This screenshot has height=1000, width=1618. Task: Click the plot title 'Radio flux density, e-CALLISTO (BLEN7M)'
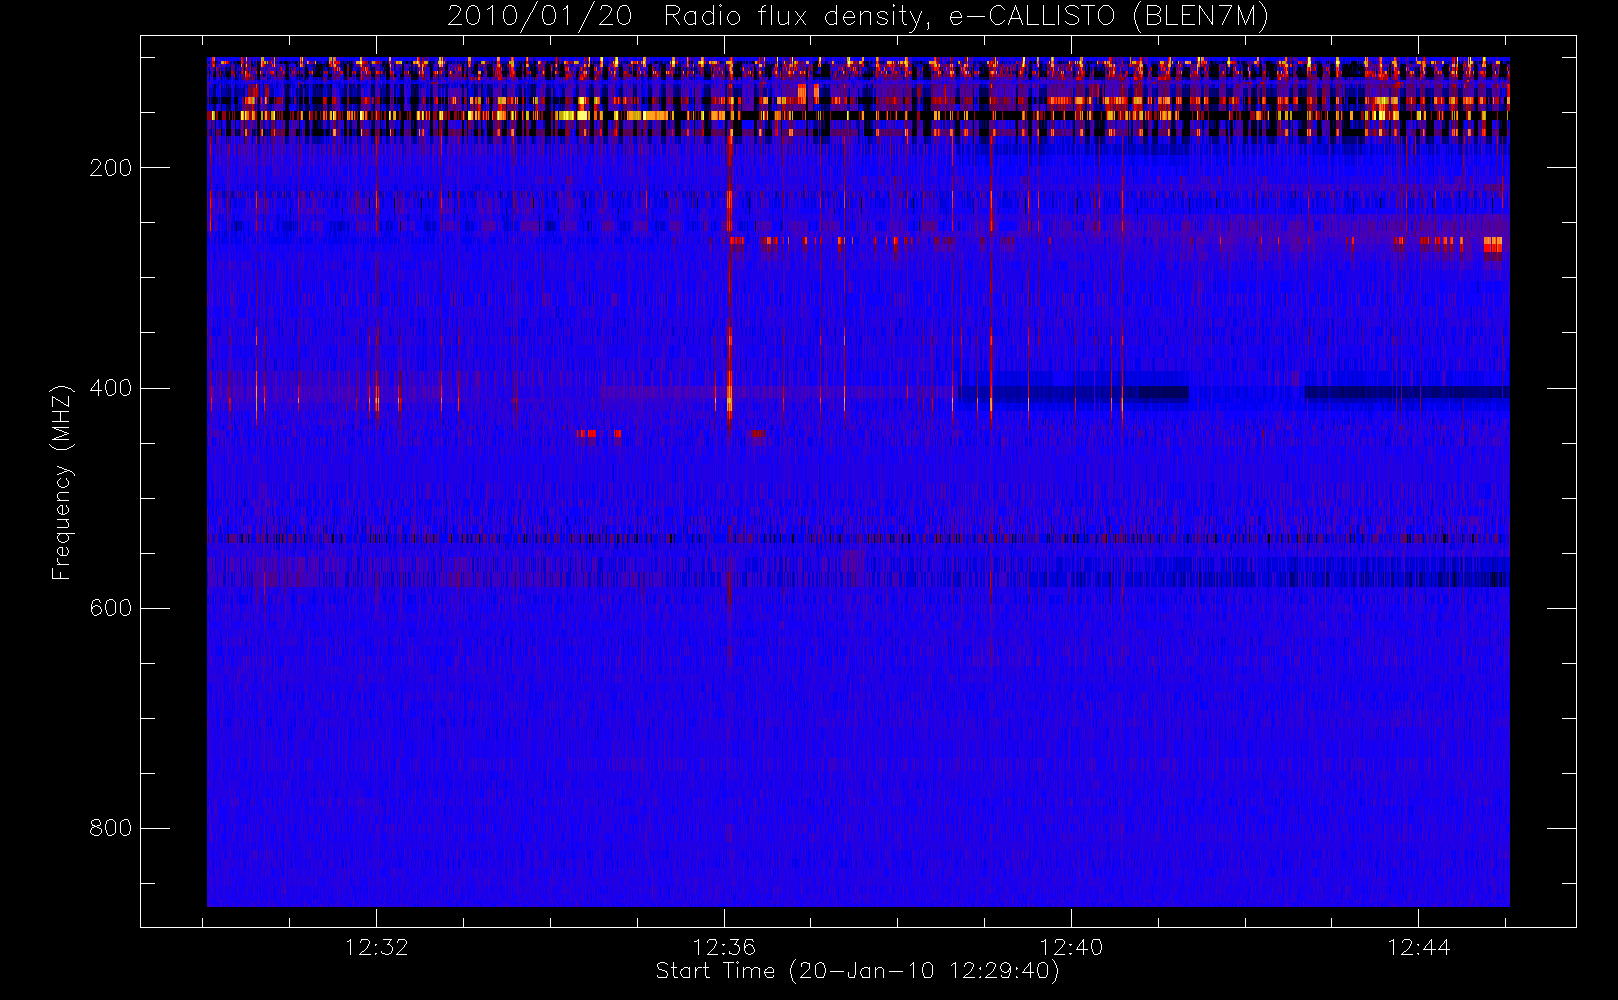coord(966,17)
